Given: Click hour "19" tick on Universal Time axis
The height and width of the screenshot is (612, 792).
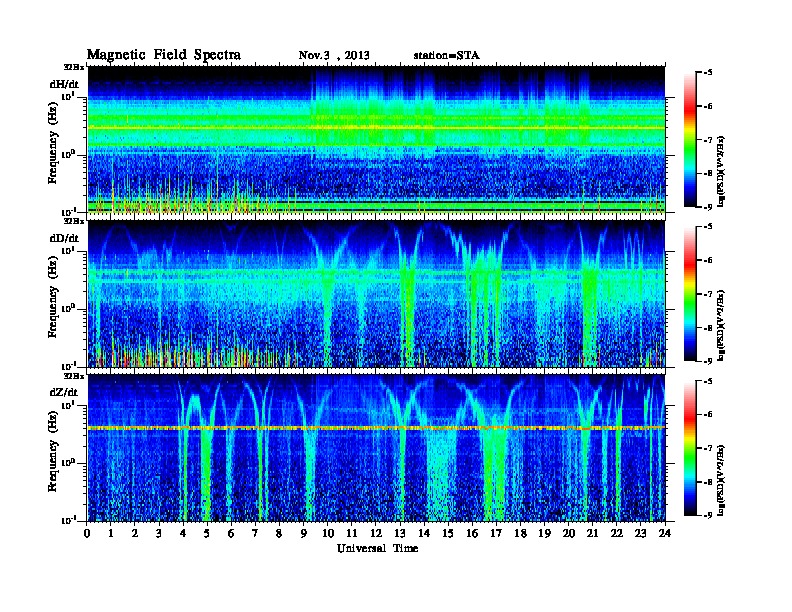Looking at the screenshot, I should tap(544, 534).
